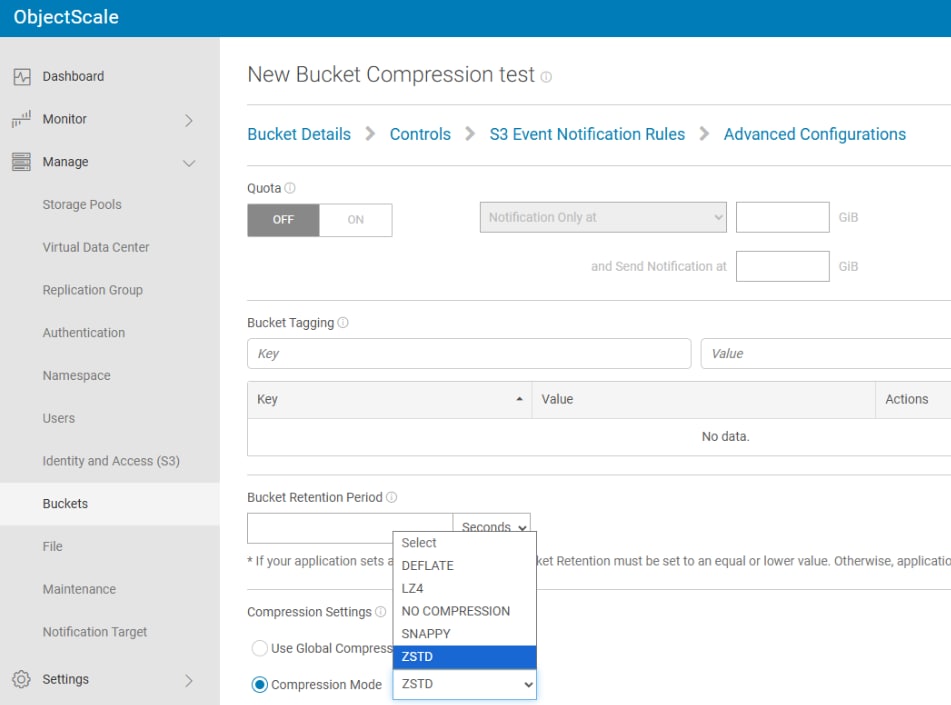The height and width of the screenshot is (705, 951).
Task: Open Storage Pools page
Action: pyautogui.click(x=82, y=204)
